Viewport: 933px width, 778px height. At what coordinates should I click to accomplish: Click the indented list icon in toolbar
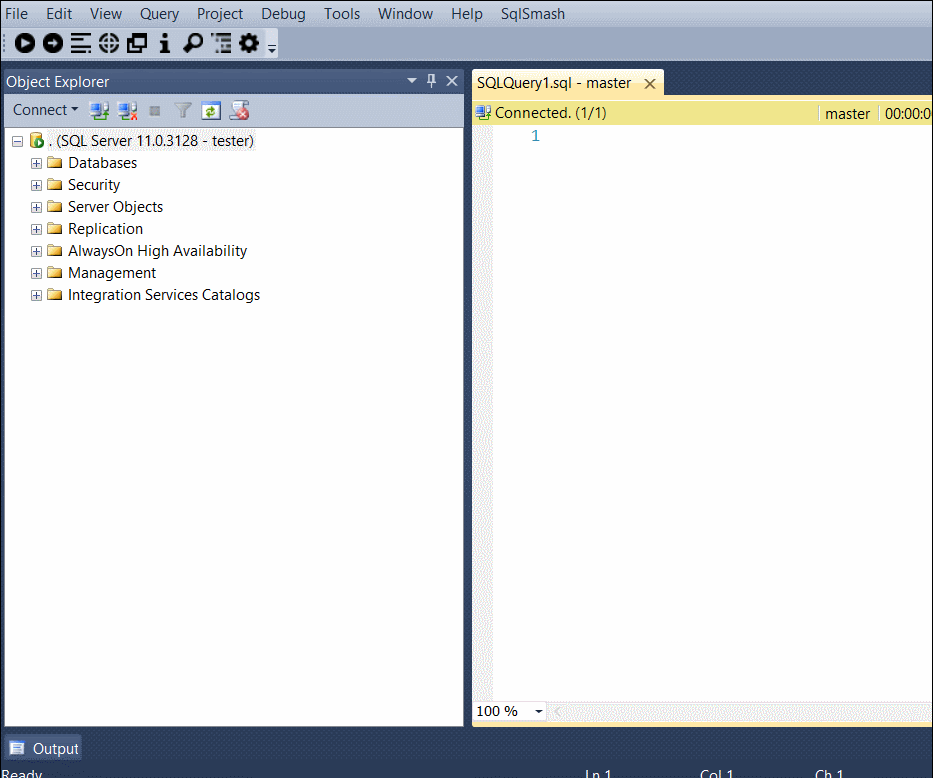[x=221, y=43]
